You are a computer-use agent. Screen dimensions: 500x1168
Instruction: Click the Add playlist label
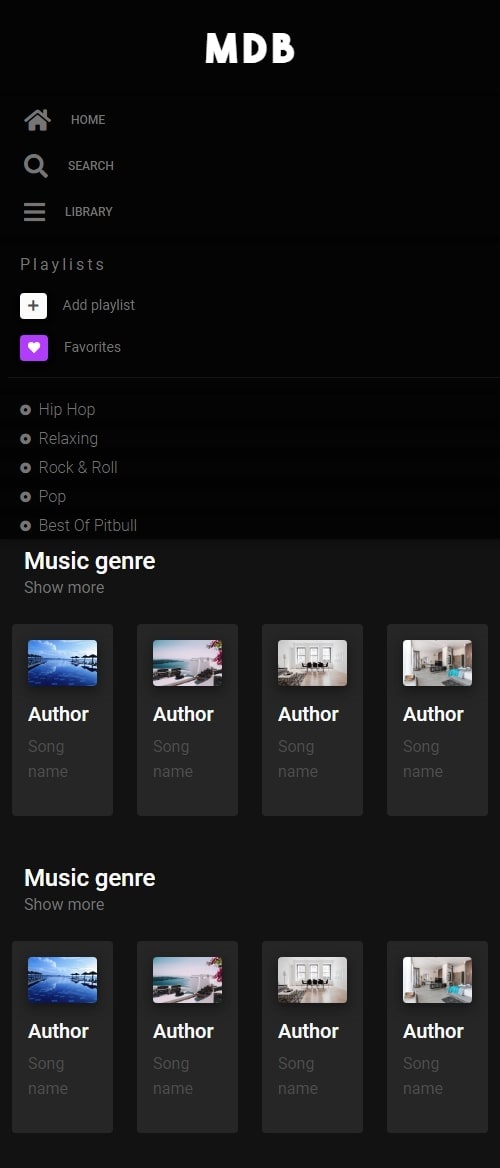click(98, 305)
